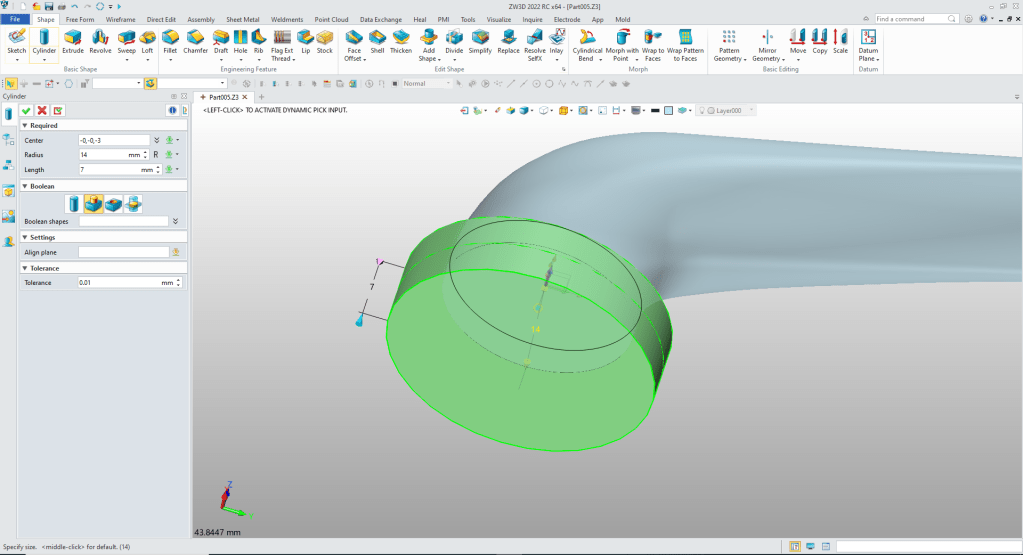The image size is (1023, 555).
Task: Open the Sheet Metal ribbon tab
Action: click(x=241, y=19)
